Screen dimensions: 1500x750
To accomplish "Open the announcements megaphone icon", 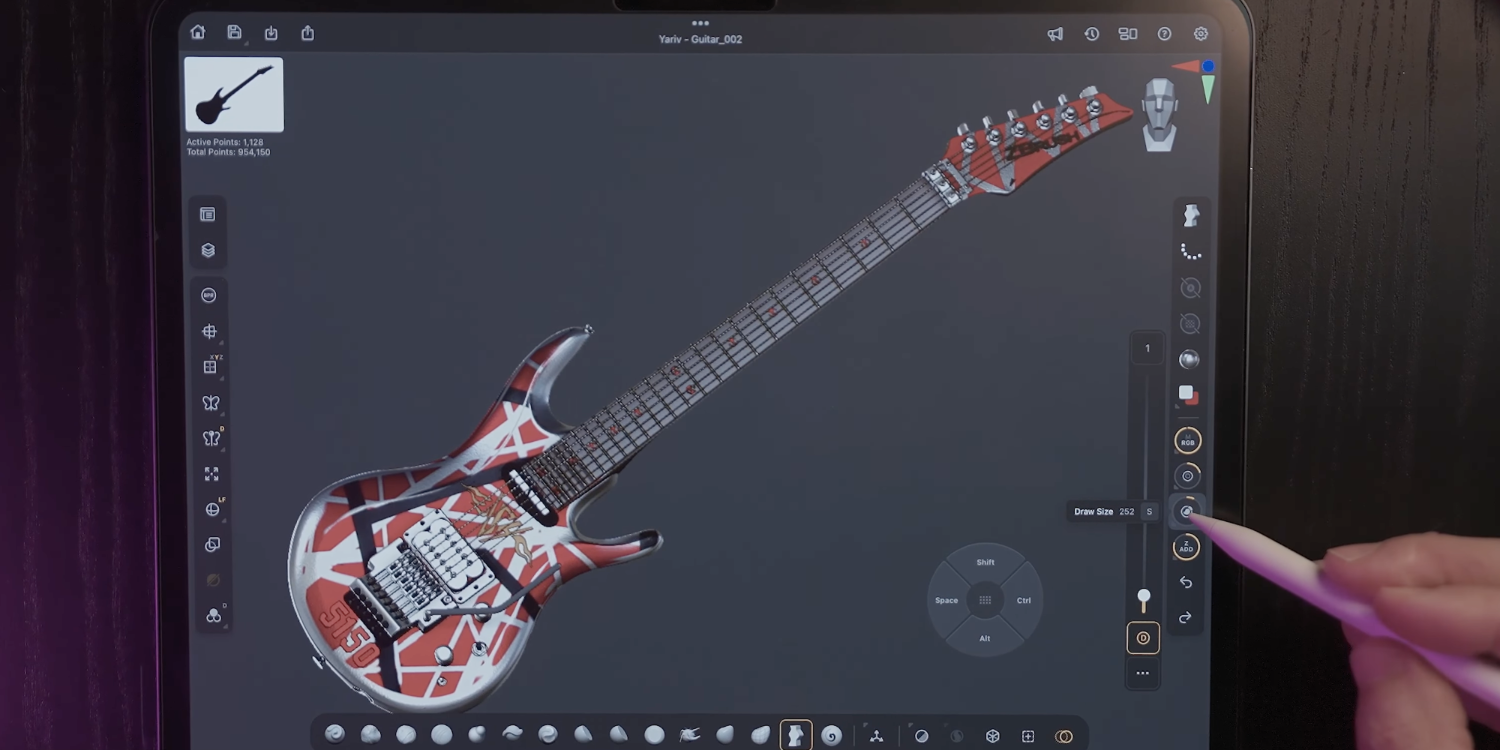I will click(x=1055, y=34).
